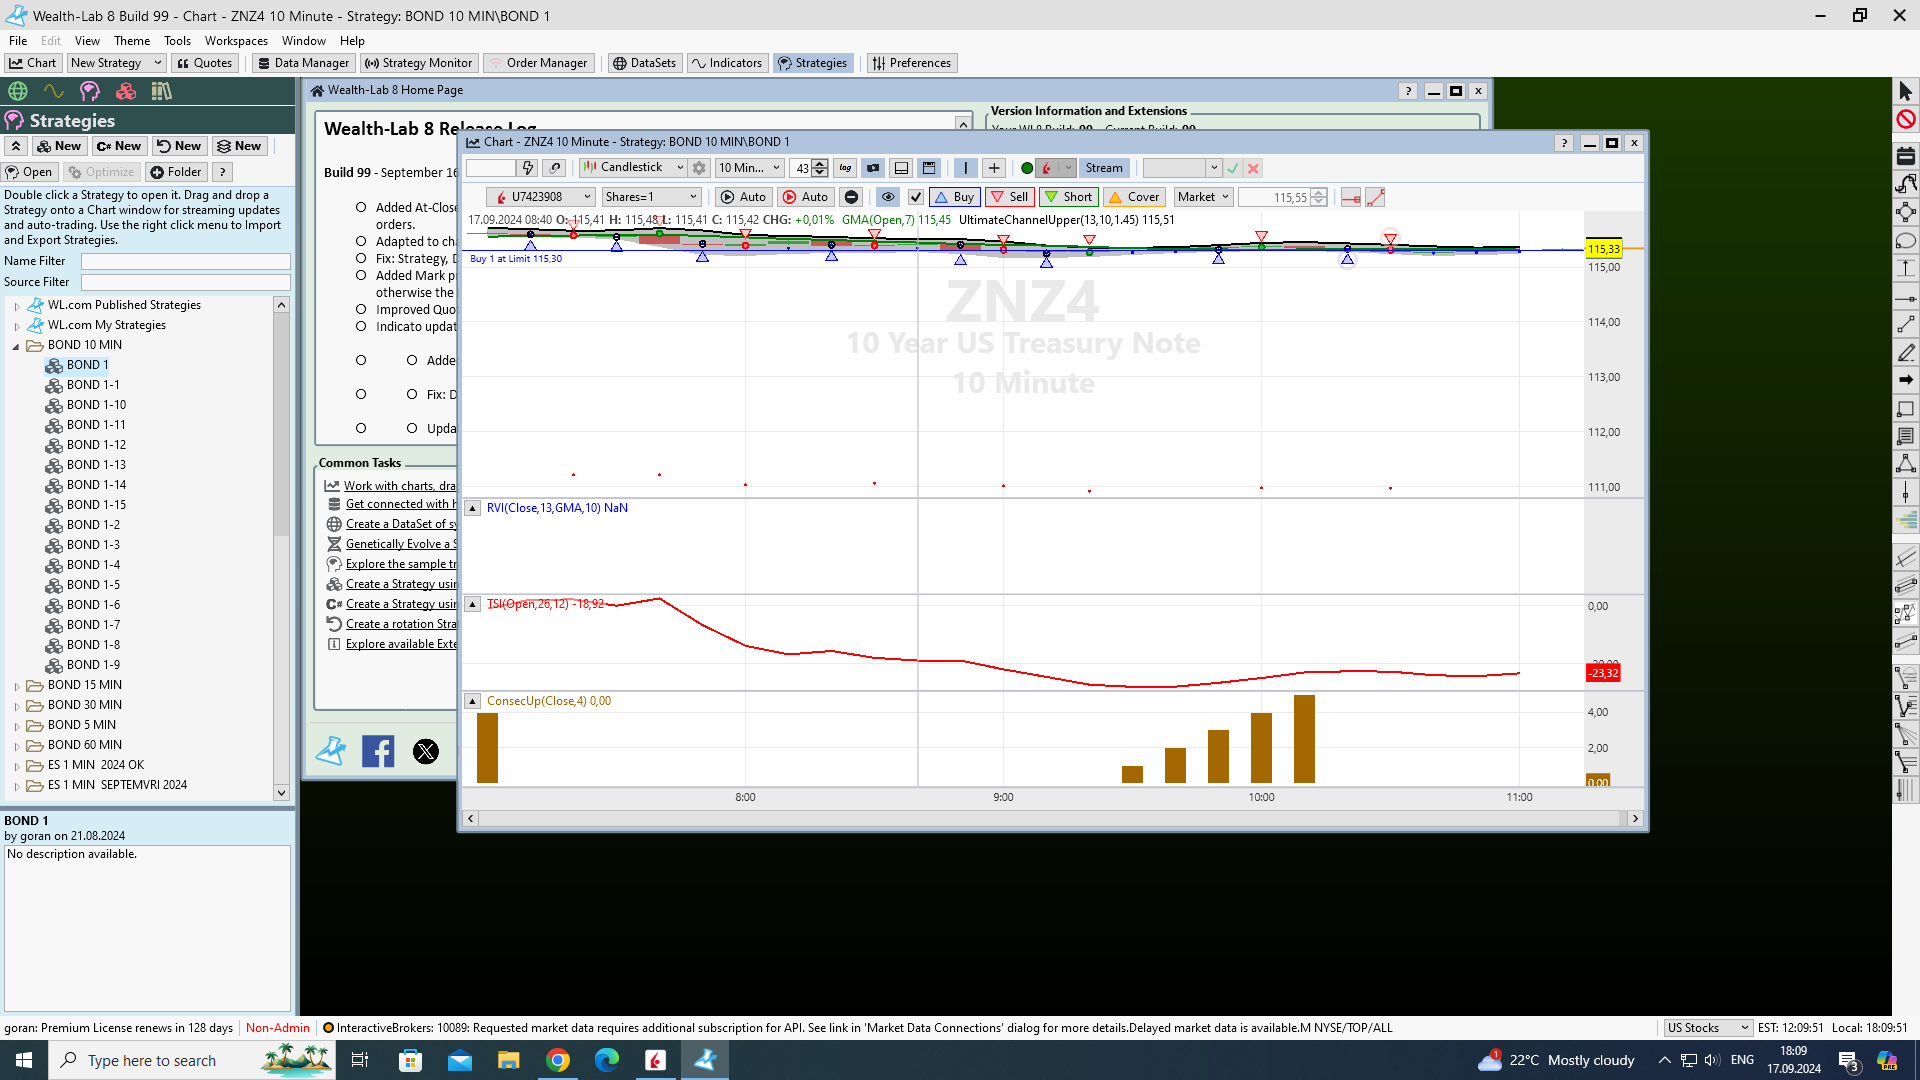Image resolution: width=1920 pixels, height=1080 pixels.
Task: Click the Name Filter input field
Action: point(185,261)
